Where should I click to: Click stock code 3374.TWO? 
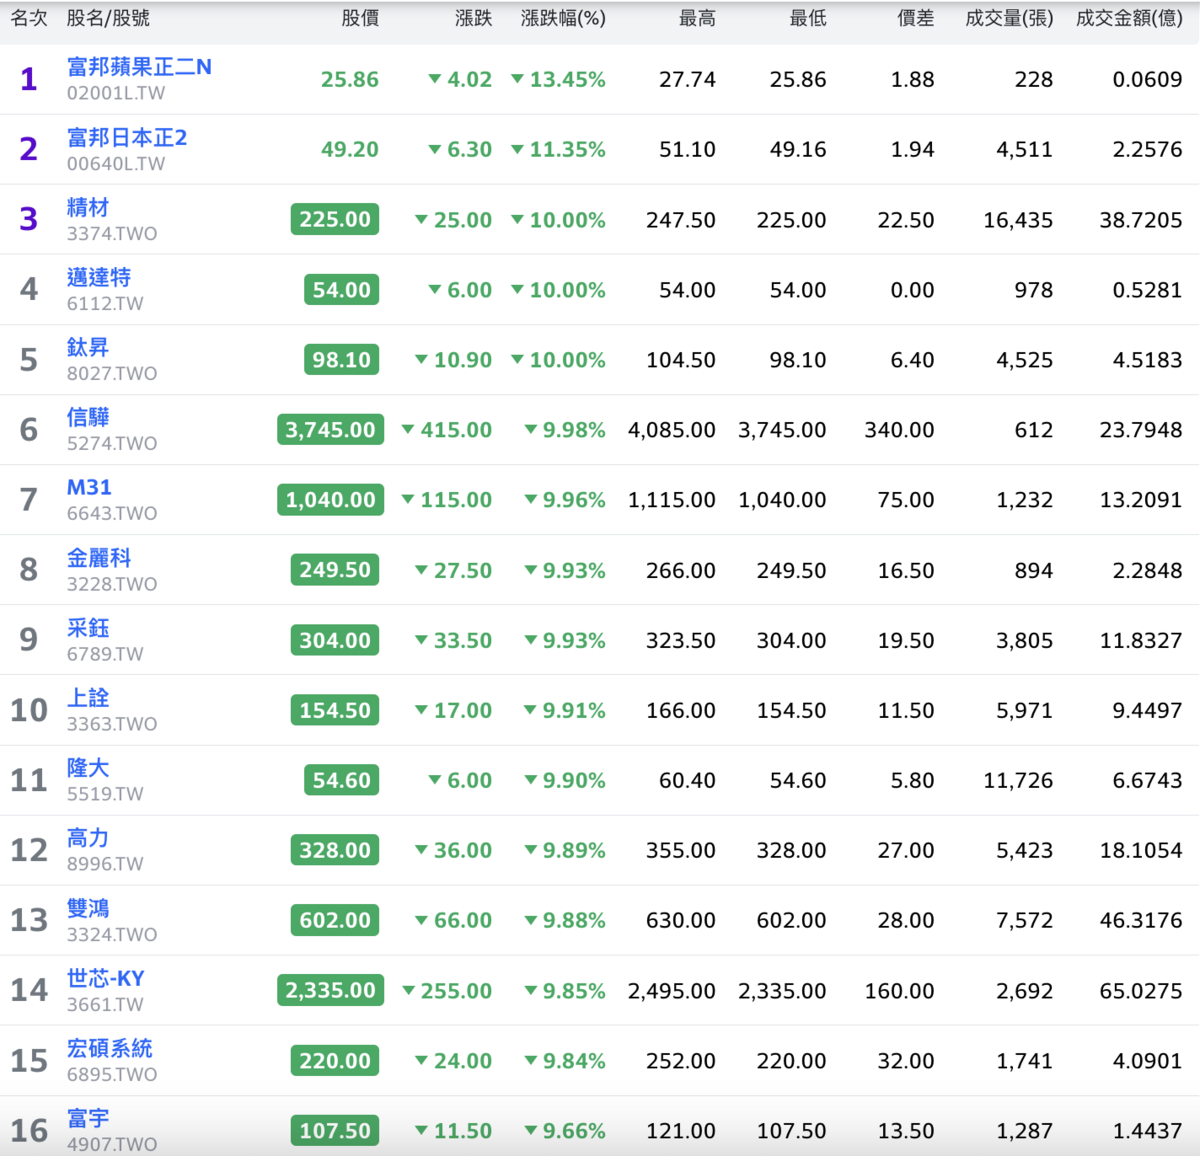coord(112,233)
